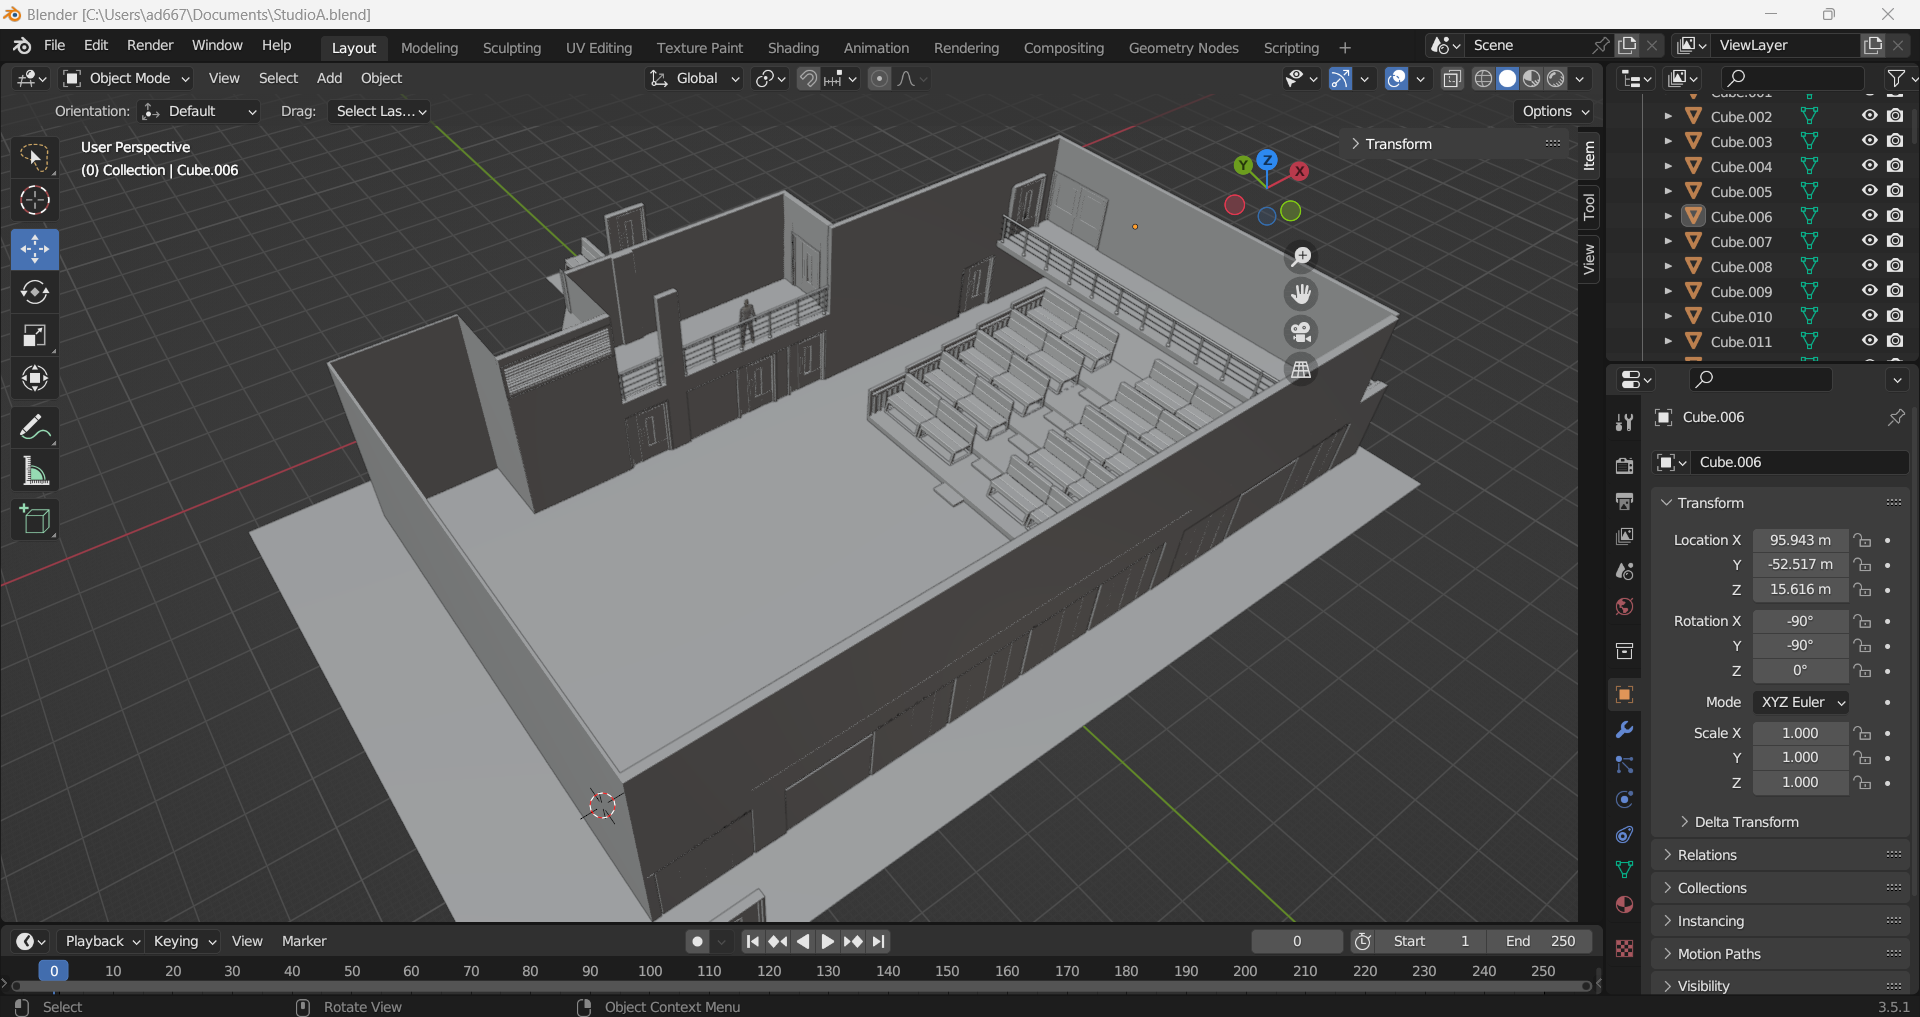1920x1017 pixels.
Task: Select the Measure tool
Action: coord(35,471)
